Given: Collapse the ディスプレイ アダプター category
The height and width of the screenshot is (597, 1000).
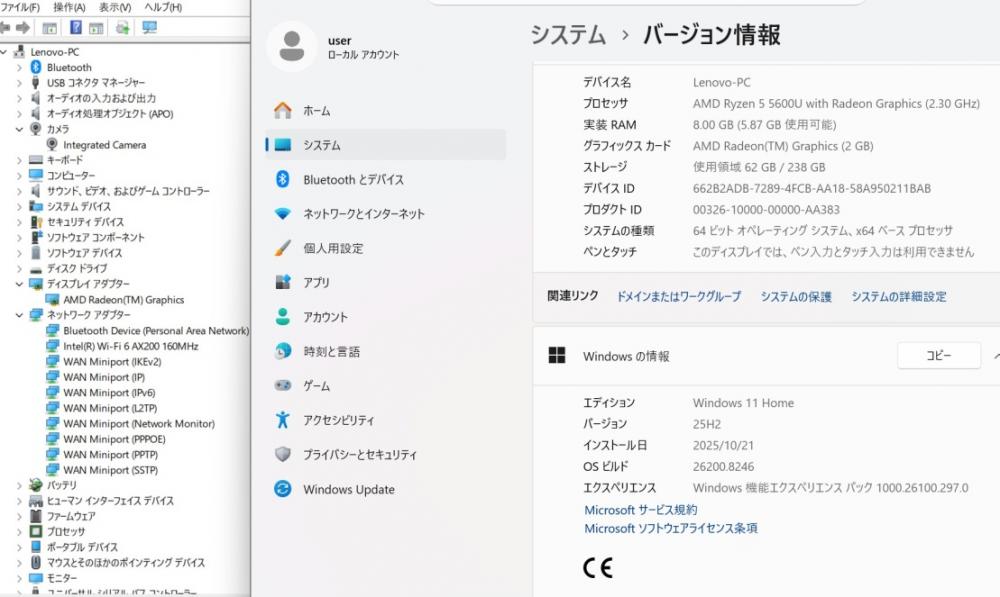Looking at the screenshot, I should [19, 284].
